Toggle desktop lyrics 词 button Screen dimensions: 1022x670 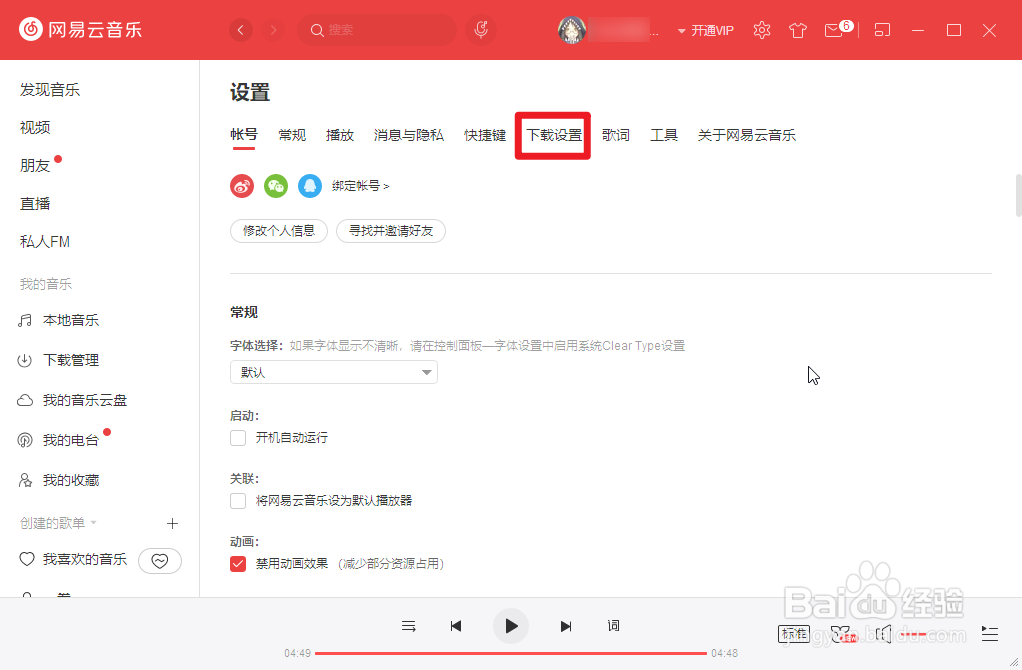click(x=613, y=626)
